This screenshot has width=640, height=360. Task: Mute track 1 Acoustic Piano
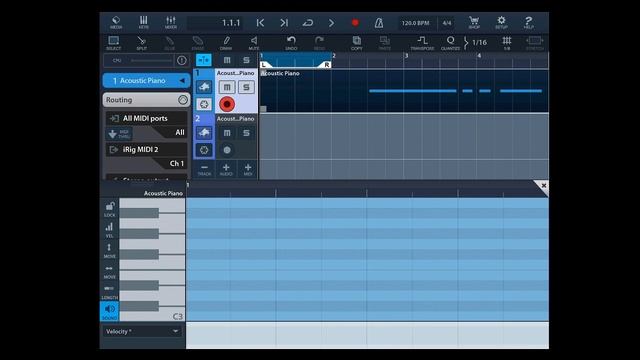[227, 87]
